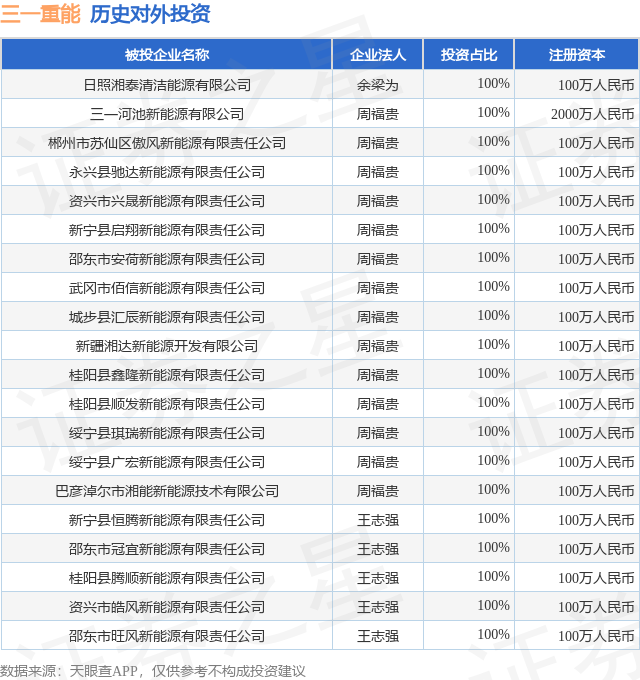Screen dimensions: 640x680
Task: Select 邵东市冠宜新能源有限责任公司 row name
Action: pos(167,549)
